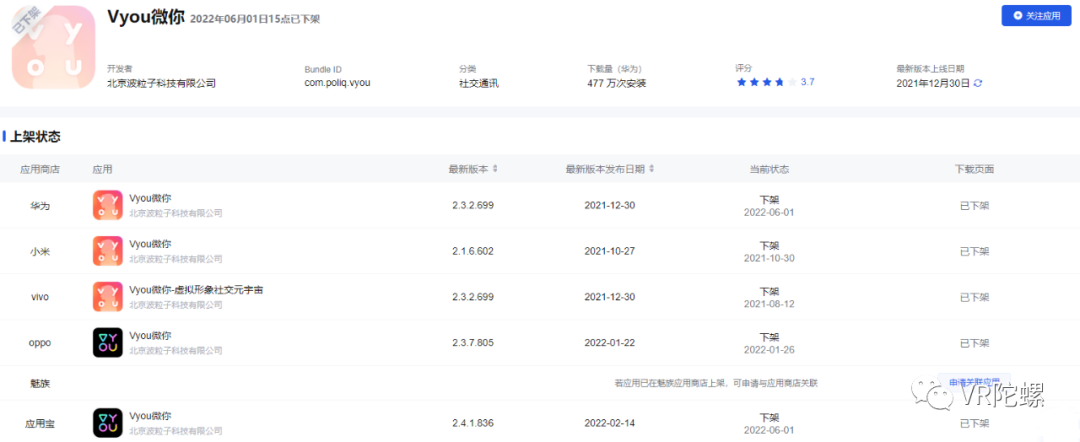This screenshot has width=1080, height=442.
Task: Click the 2021年12月30日 latest version date
Action: [x=933, y=83]
